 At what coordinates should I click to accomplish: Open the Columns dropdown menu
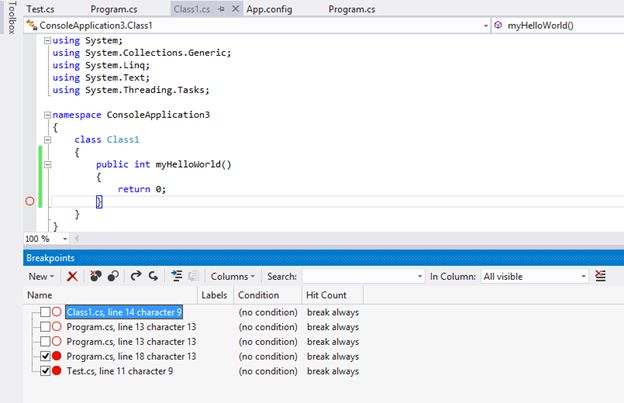(x=233, y=276)
